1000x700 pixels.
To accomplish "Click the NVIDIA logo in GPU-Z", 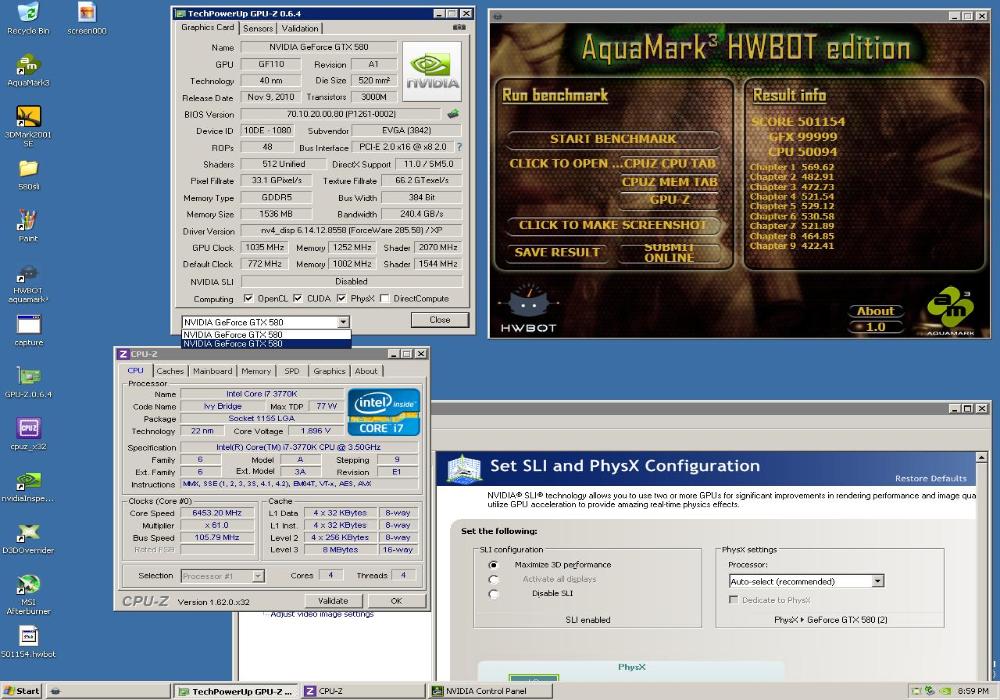I will (x=432, y=71).
